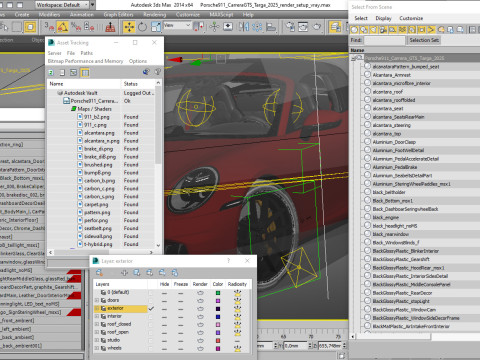
Task: Click the blue color swatch of interior layer
Action: coord(218,316)
